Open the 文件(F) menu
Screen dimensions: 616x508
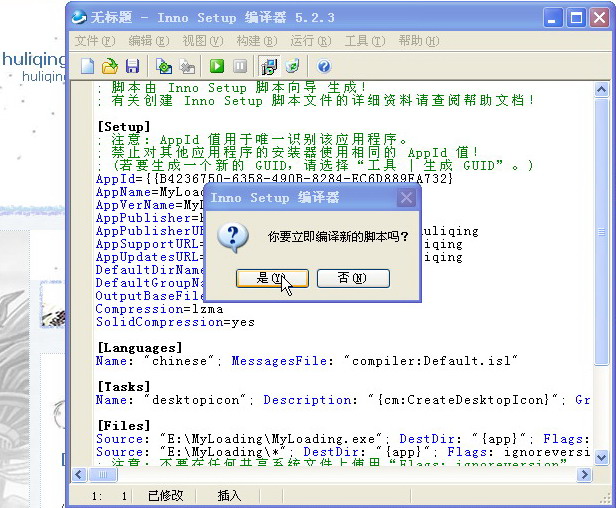pyautogui.click(x=95, y=40)
